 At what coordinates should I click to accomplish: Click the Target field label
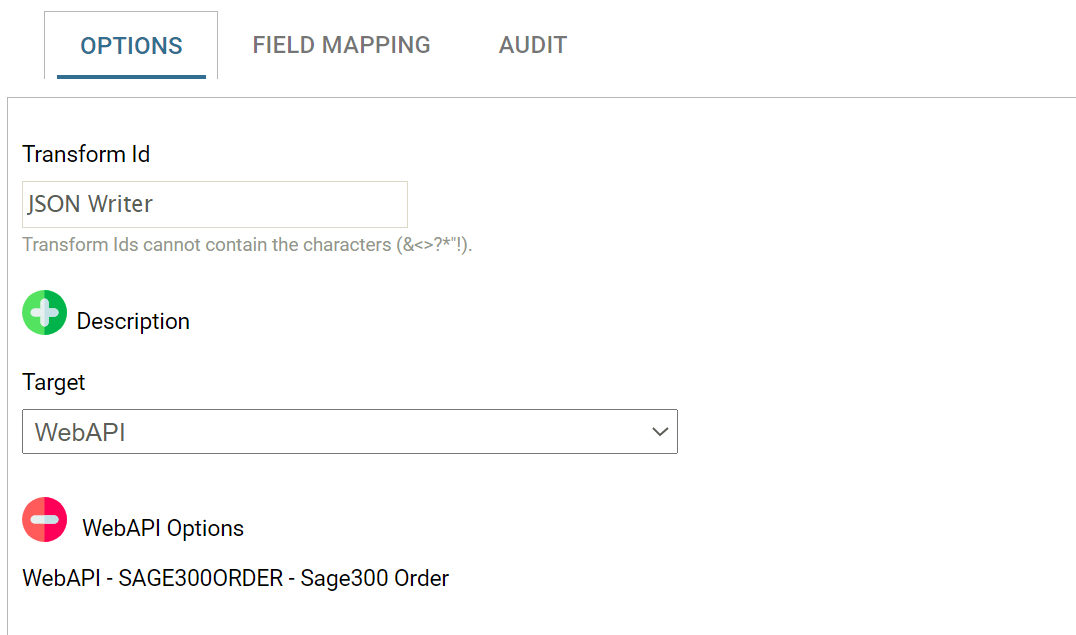[54, 382]
